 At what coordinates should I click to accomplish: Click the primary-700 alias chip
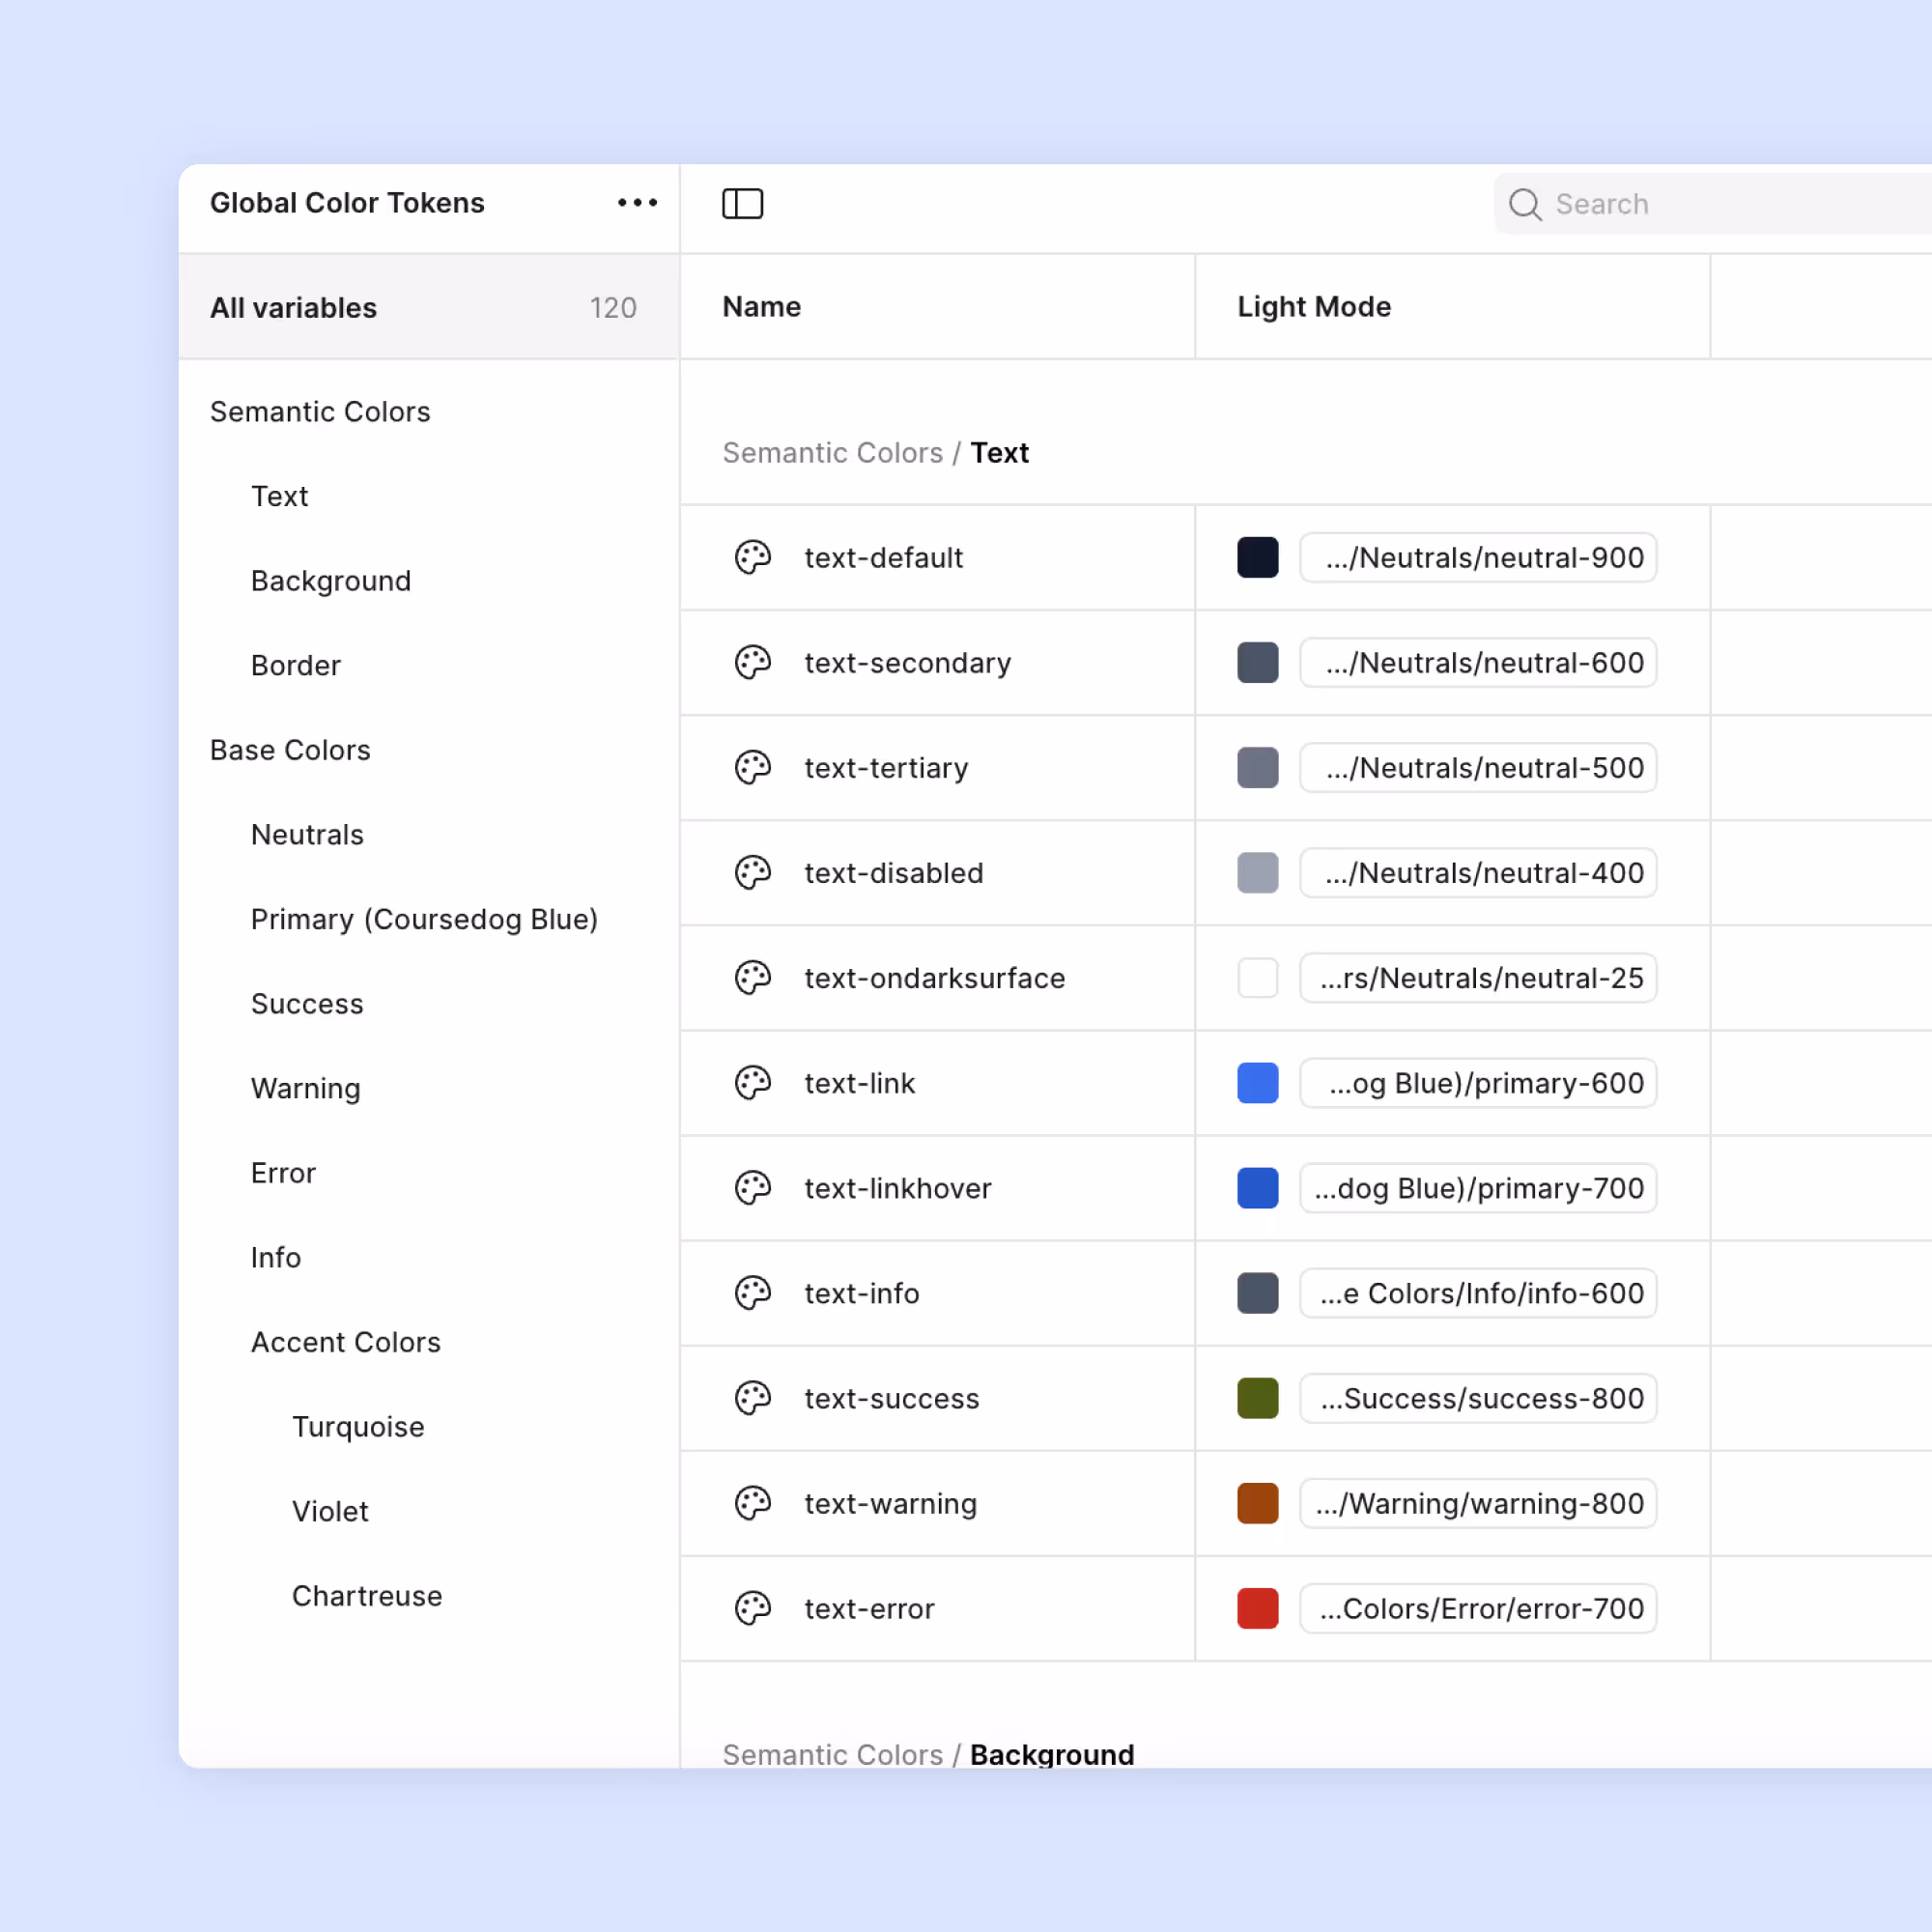[x=1478, y=1188]
